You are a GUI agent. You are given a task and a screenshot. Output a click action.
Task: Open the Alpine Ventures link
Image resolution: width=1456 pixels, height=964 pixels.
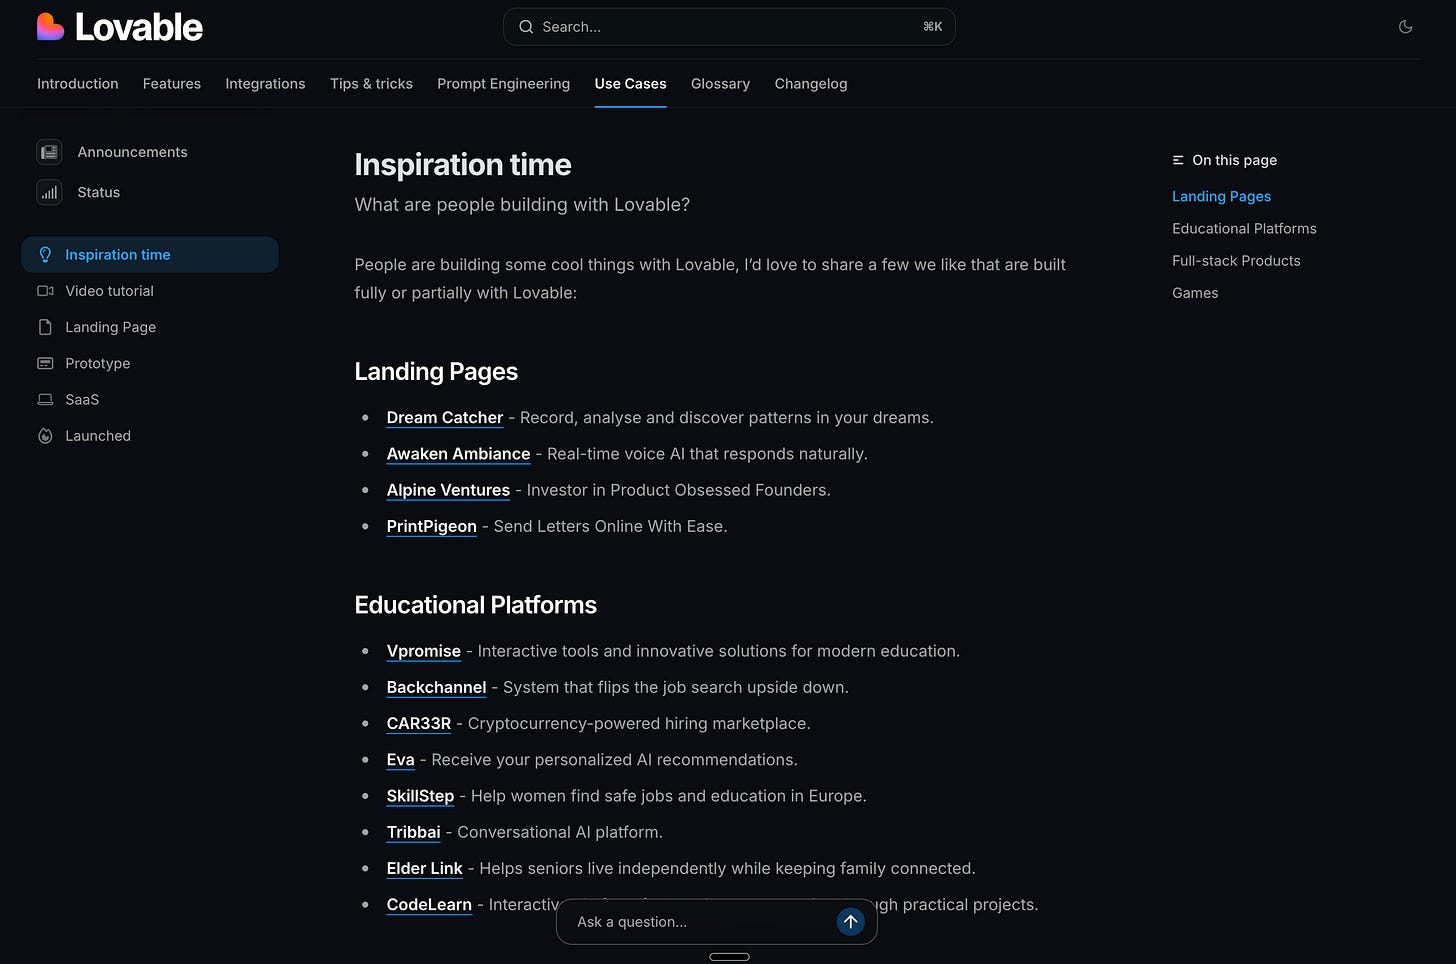[448, 490]
